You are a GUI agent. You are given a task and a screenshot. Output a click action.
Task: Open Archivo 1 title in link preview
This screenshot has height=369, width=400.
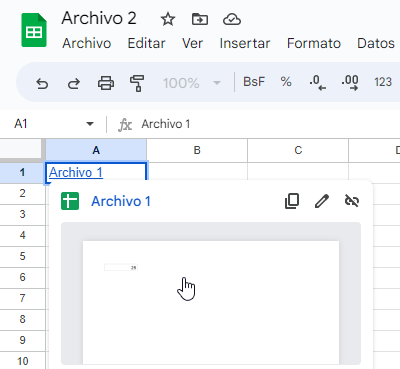[121, 201]
